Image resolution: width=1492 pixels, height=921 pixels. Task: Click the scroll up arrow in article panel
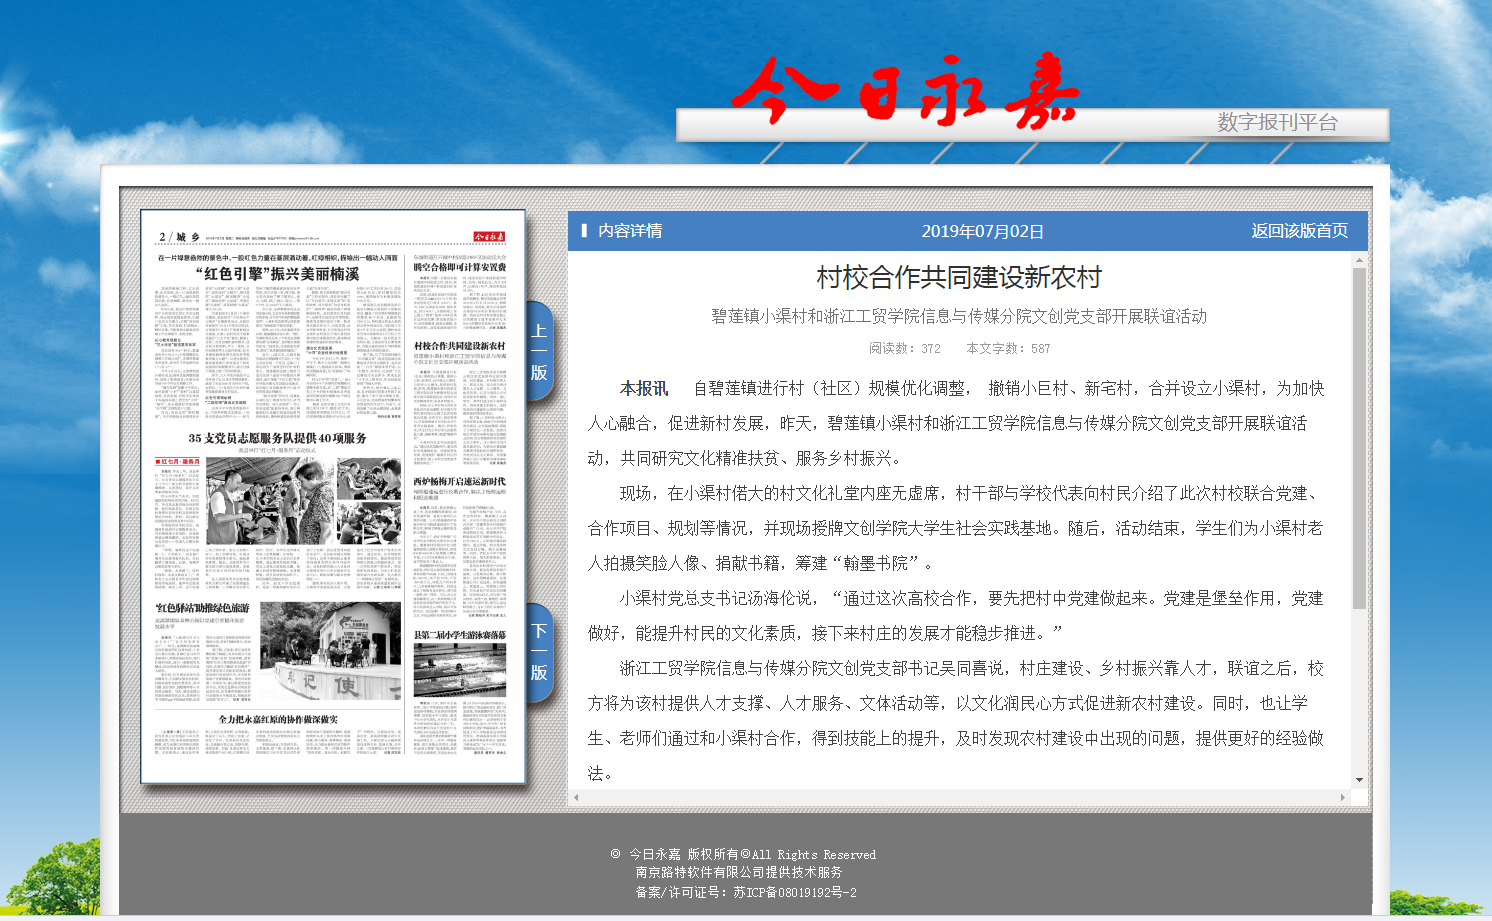click(1359, 261)
